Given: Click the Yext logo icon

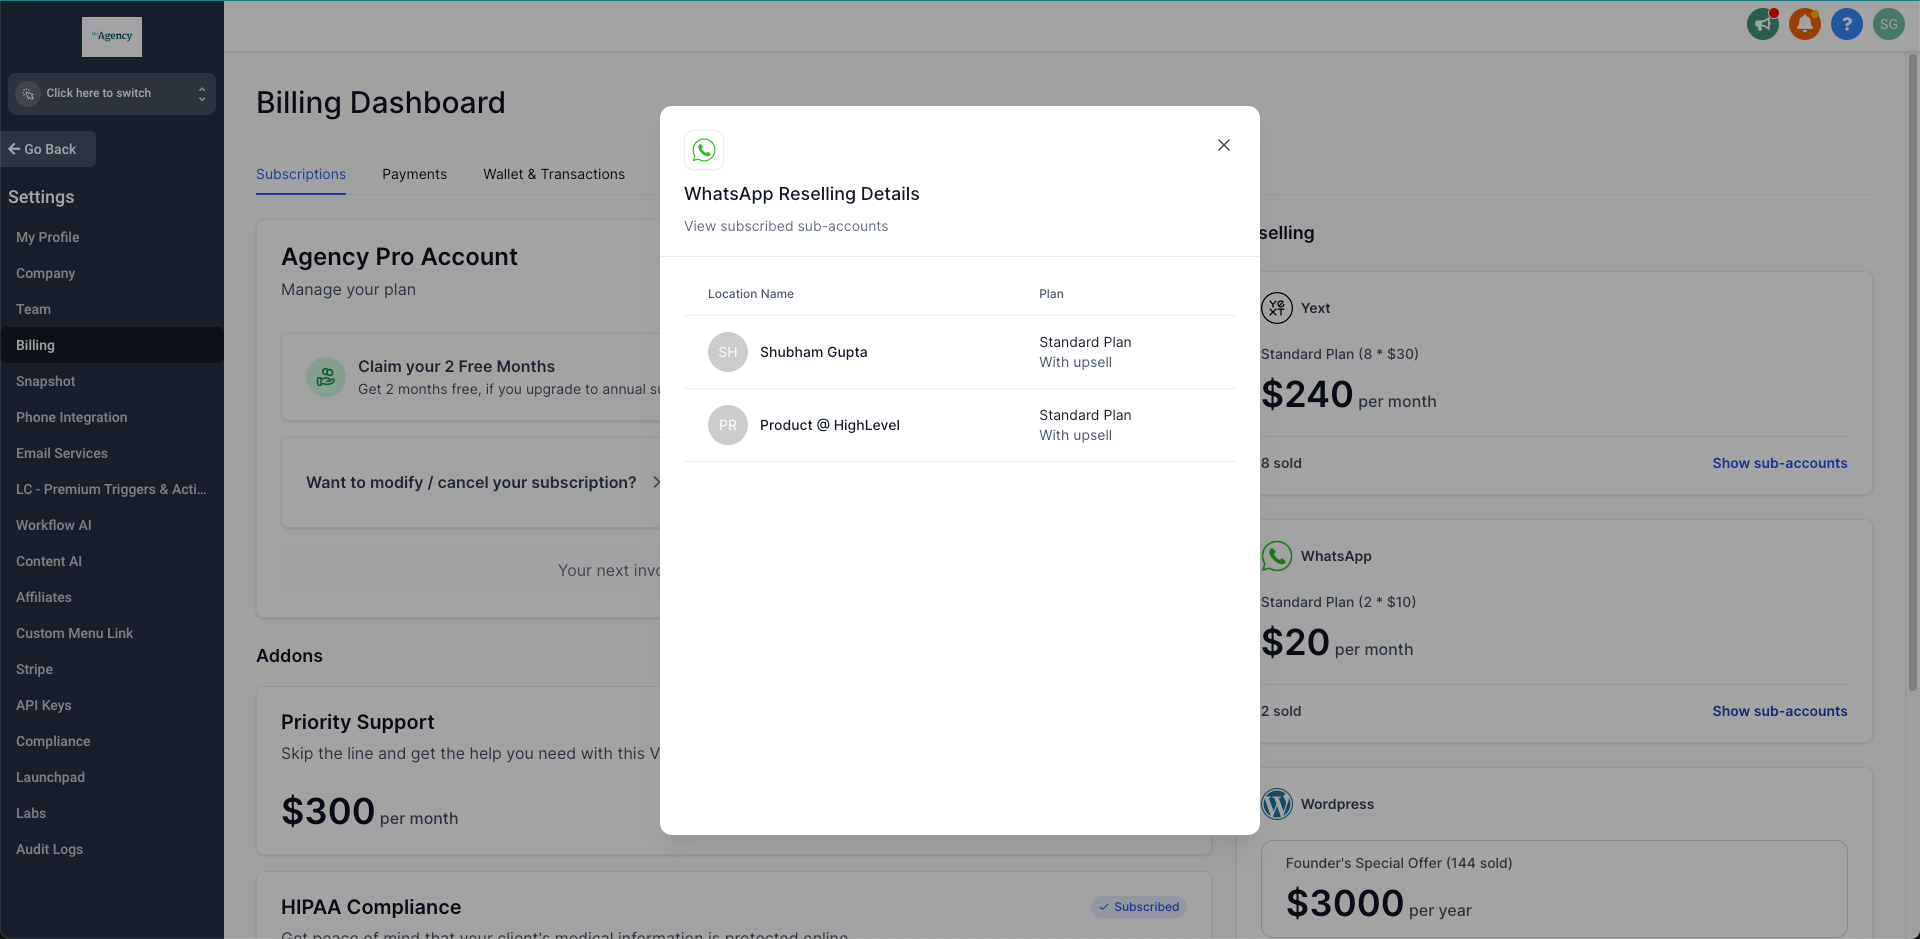Looking at the screenshot, I should [x=1277, y=308].
